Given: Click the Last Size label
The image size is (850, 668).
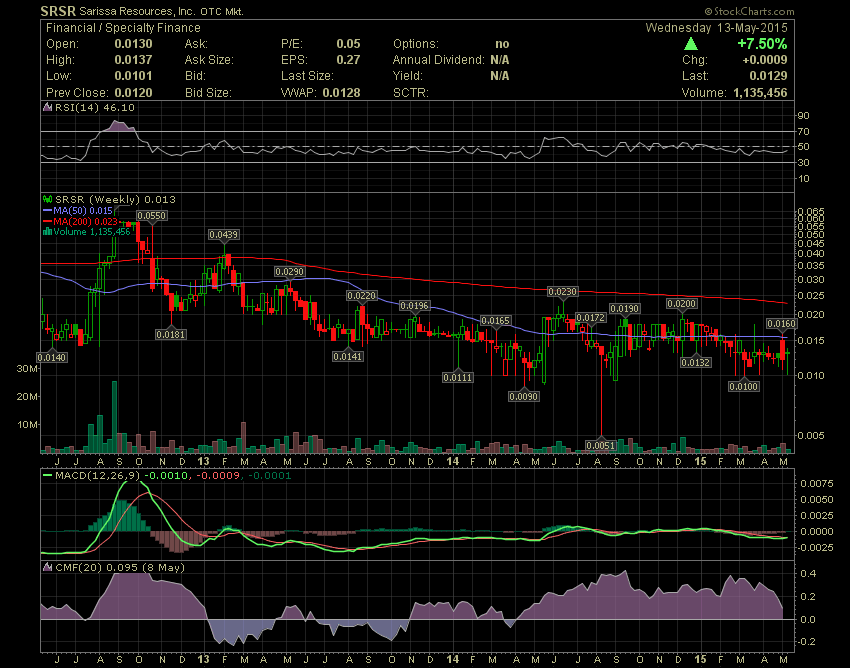Looking at the screenshot, I should pyautogui.click(x=307, y=76).
